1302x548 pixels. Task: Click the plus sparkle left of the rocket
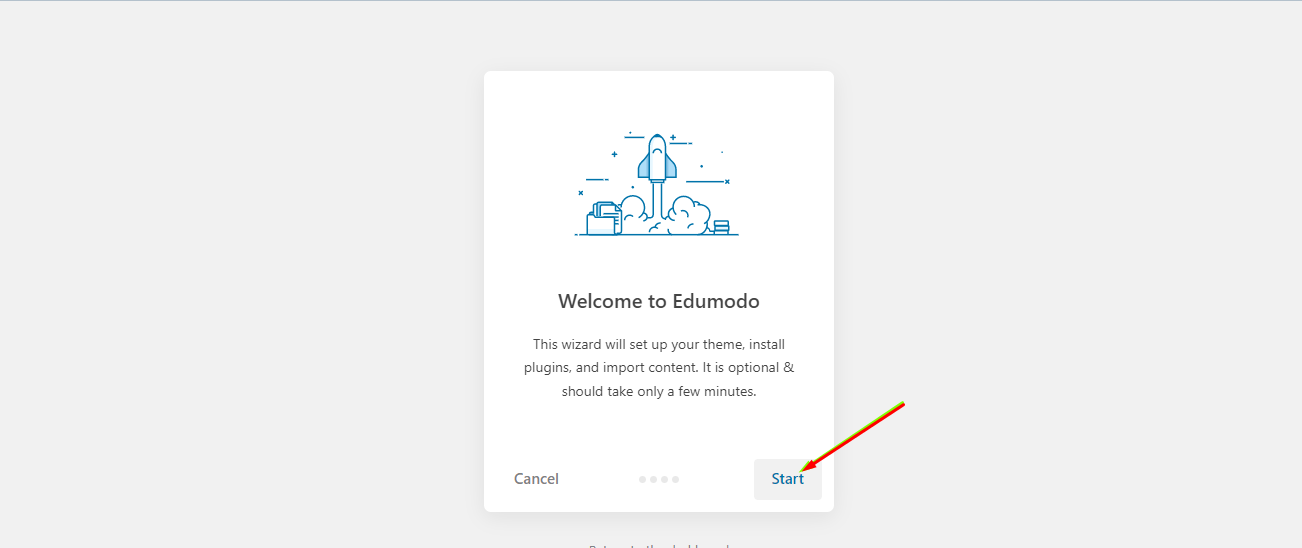[614, 154]
